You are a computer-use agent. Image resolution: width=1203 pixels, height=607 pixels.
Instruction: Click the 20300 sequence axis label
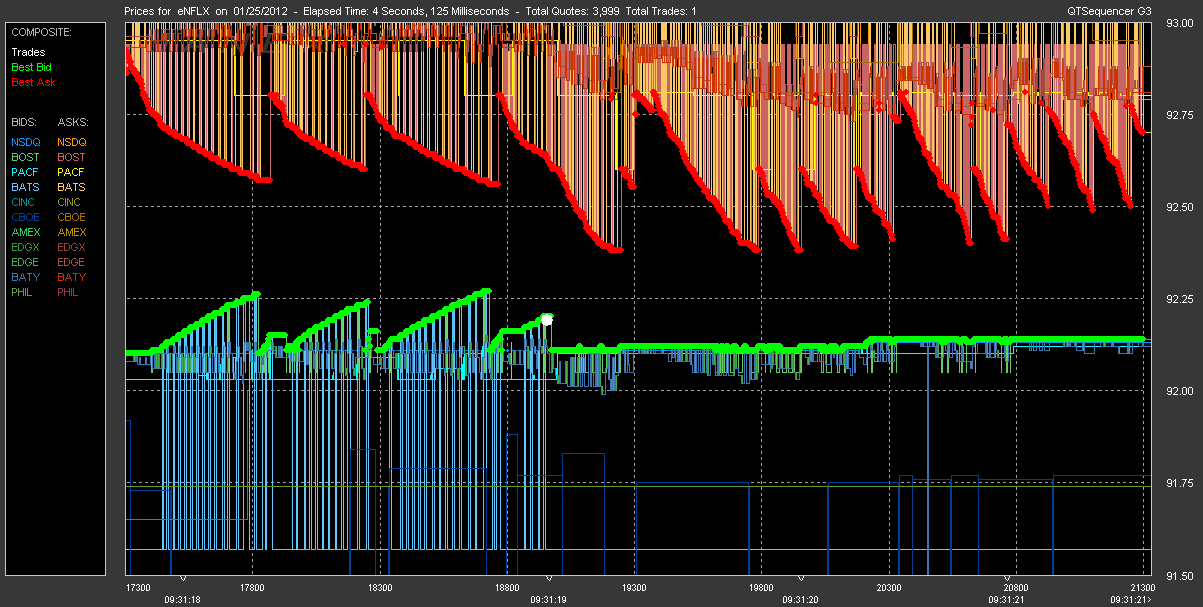click(x=888, y=588)
